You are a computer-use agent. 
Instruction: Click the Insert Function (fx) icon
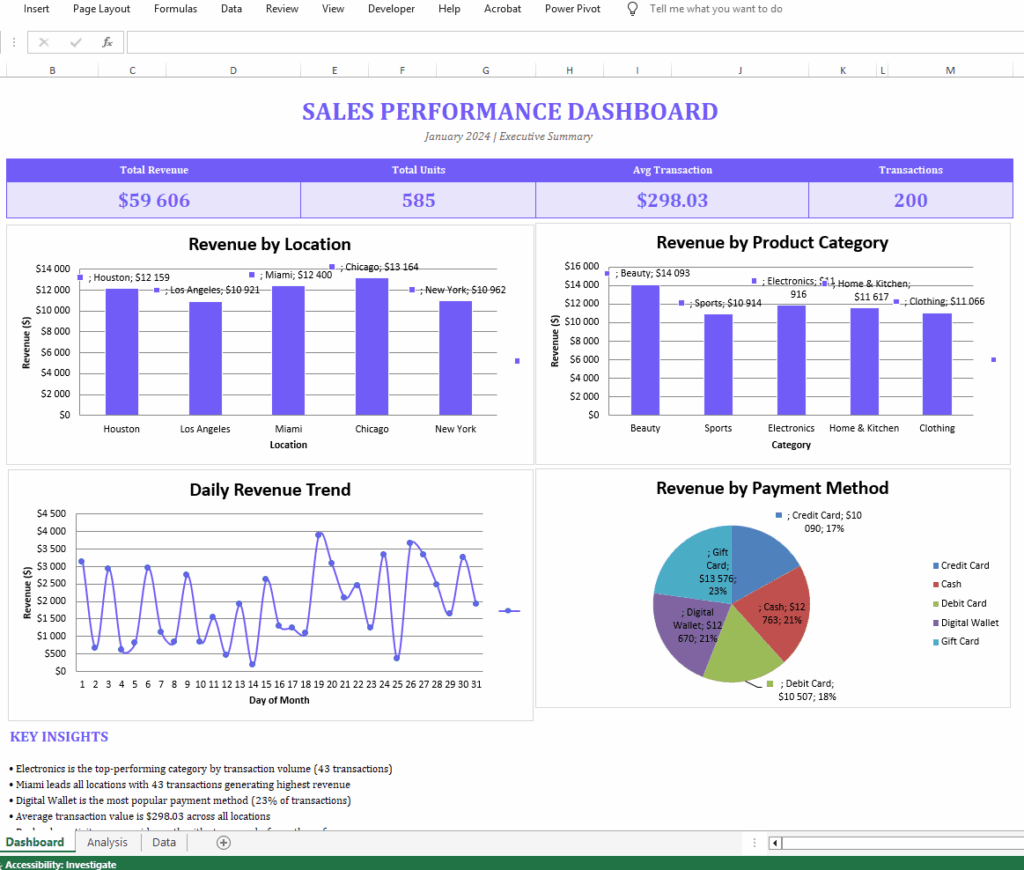coord(107,43)
